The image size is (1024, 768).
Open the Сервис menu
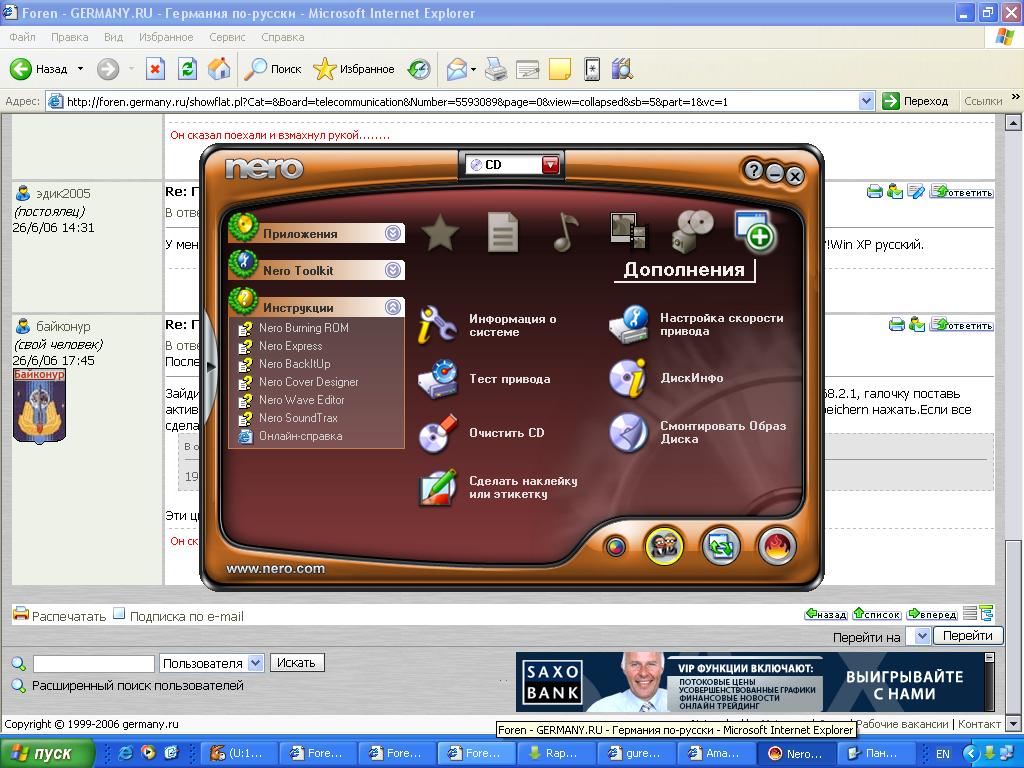(x=227, y=37)
